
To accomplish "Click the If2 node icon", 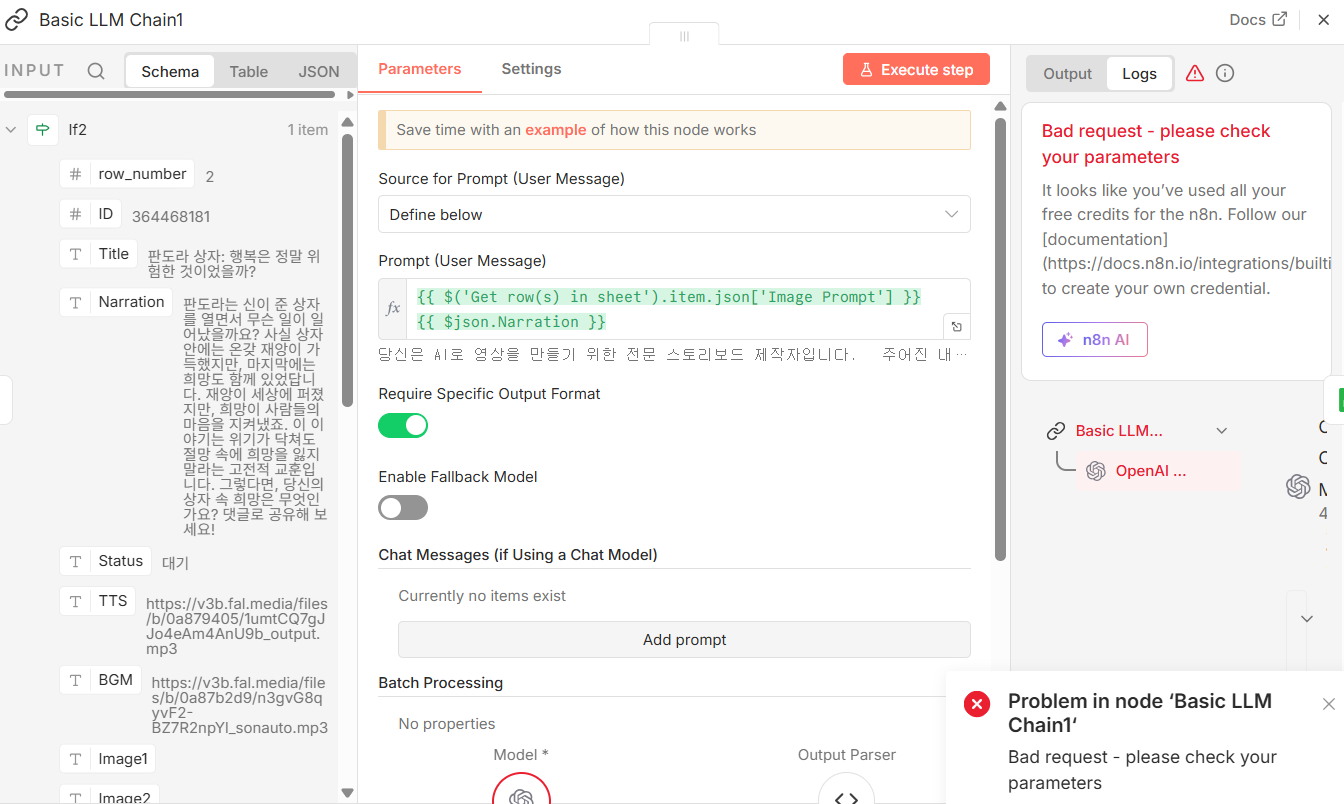I will pos(43,130).
